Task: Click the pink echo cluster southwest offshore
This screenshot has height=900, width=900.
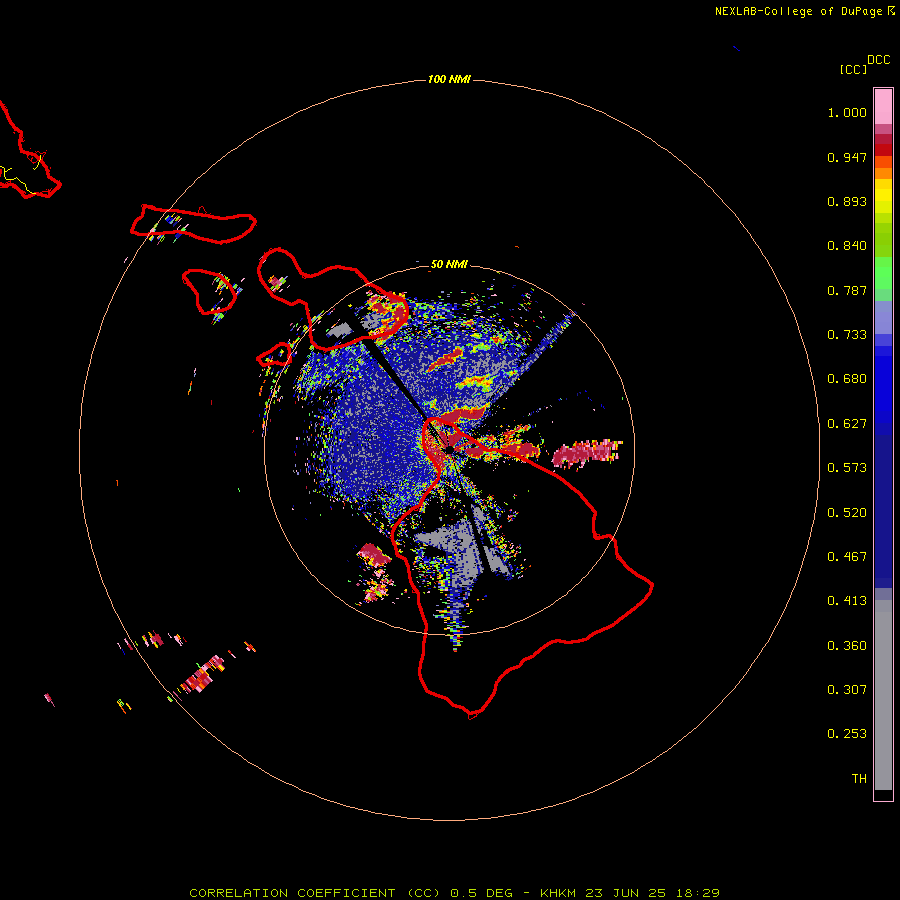Action: click(x=374, y=572)
